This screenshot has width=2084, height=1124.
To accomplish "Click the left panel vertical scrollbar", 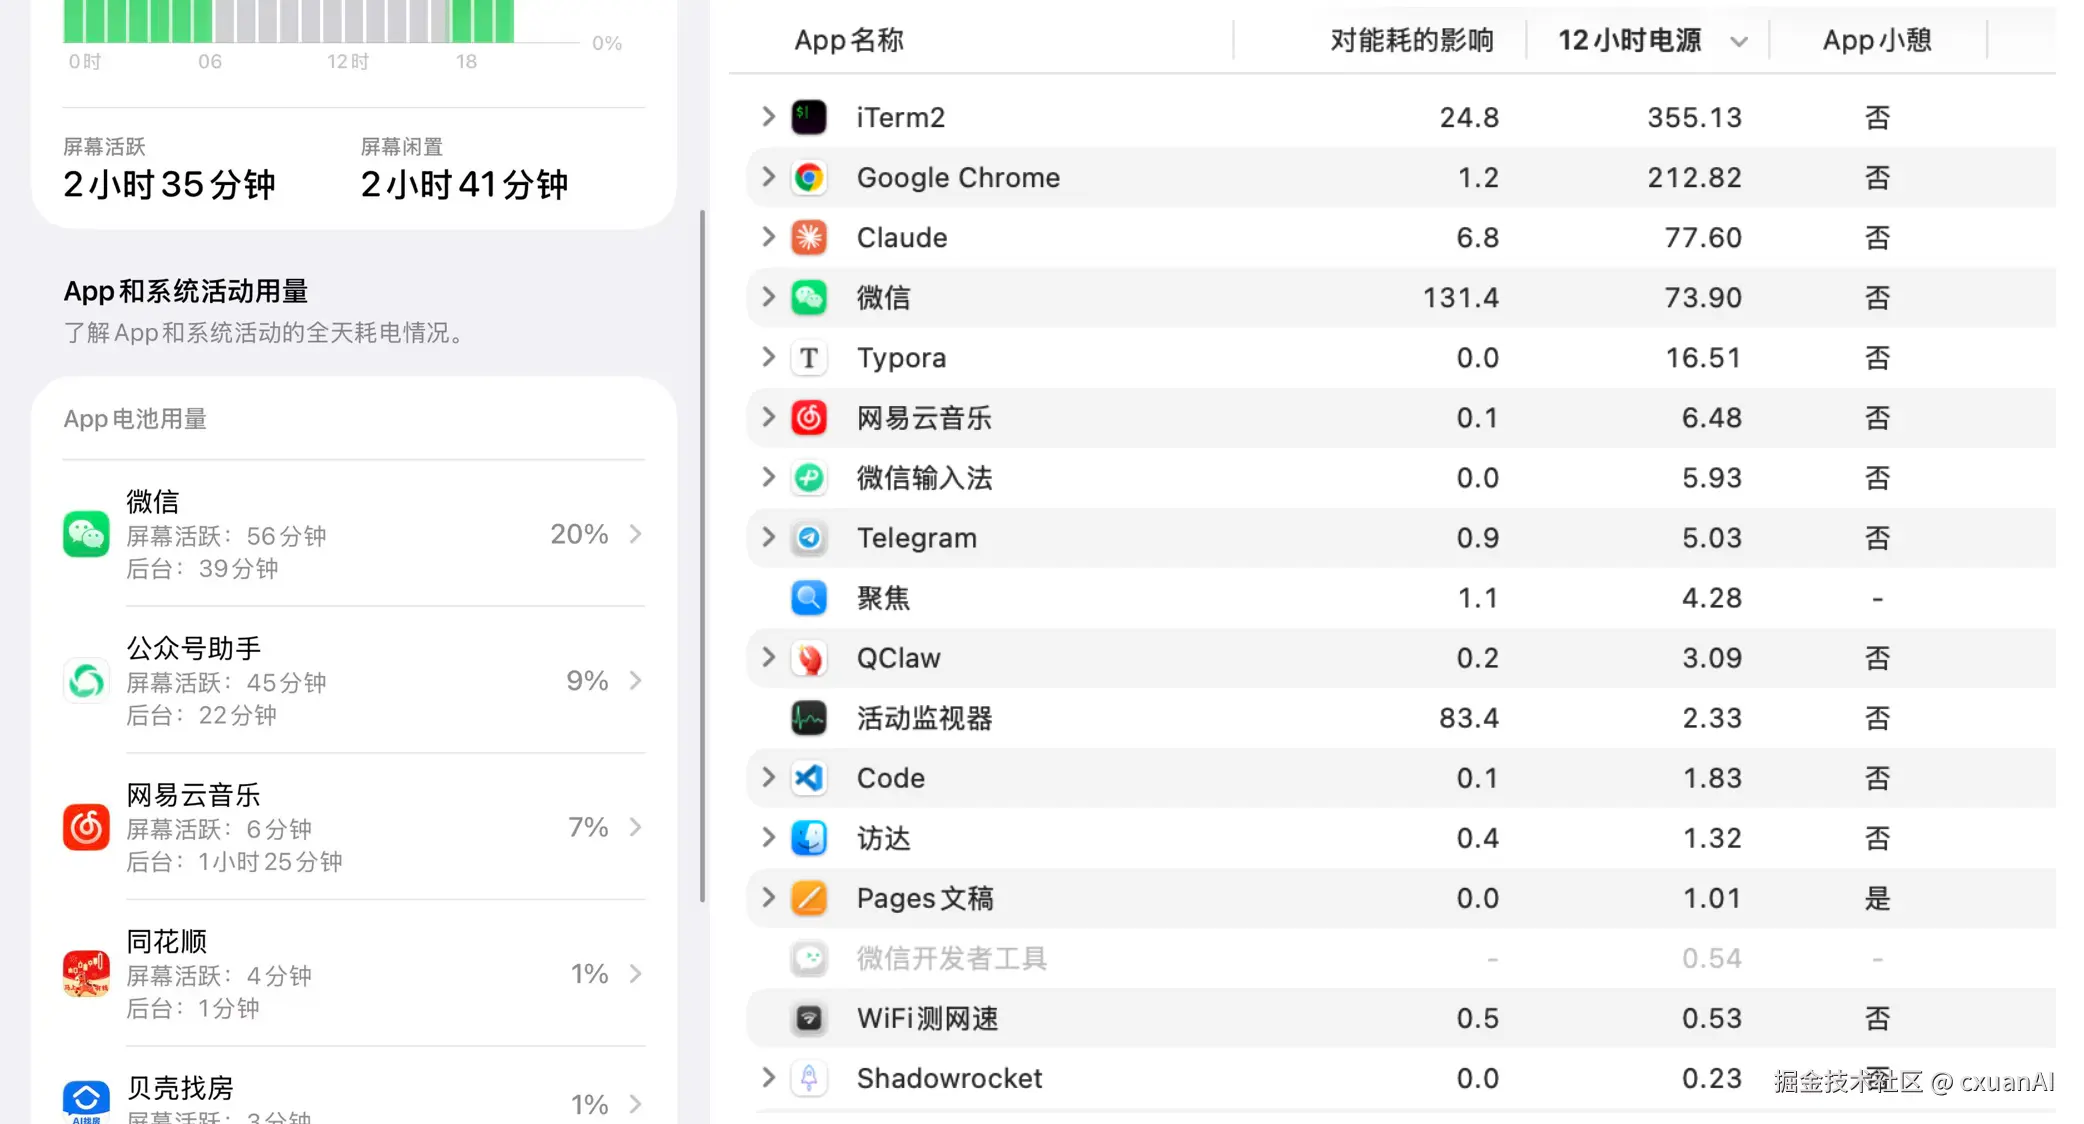I will [x=702, y=556].
